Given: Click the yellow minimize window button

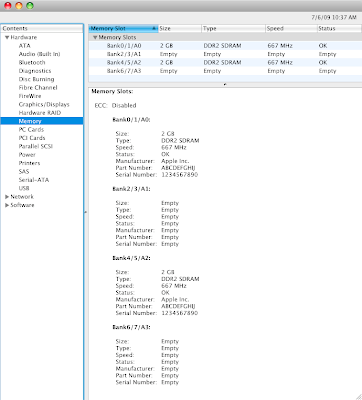Looking at the screenshot, I should pyautogui.click(x=19, y=5).
